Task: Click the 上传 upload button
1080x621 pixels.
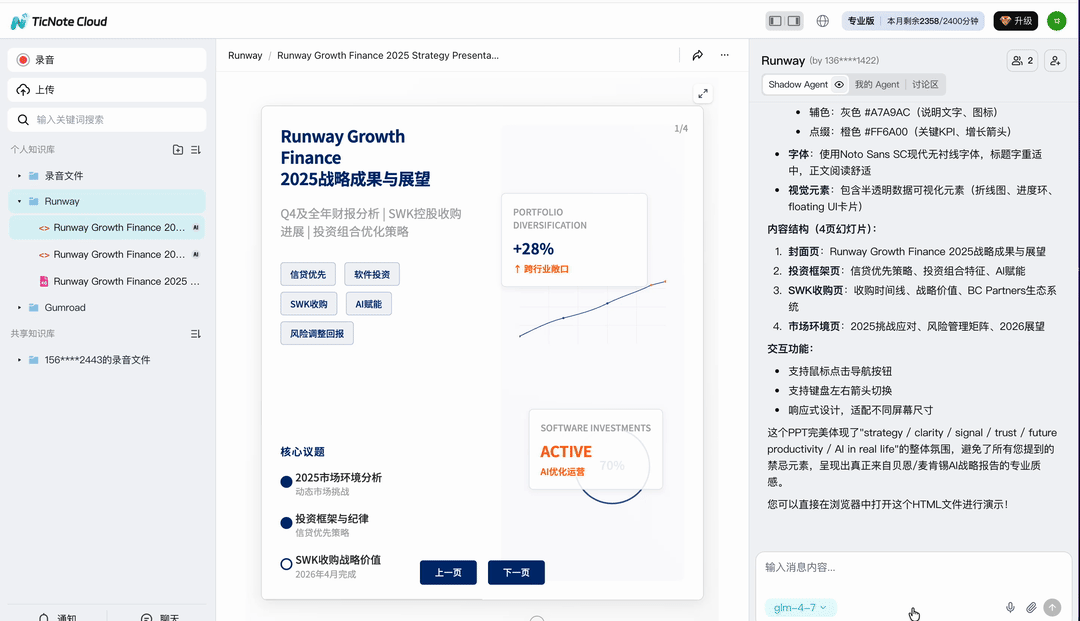Action: click(x=107, y=90)
